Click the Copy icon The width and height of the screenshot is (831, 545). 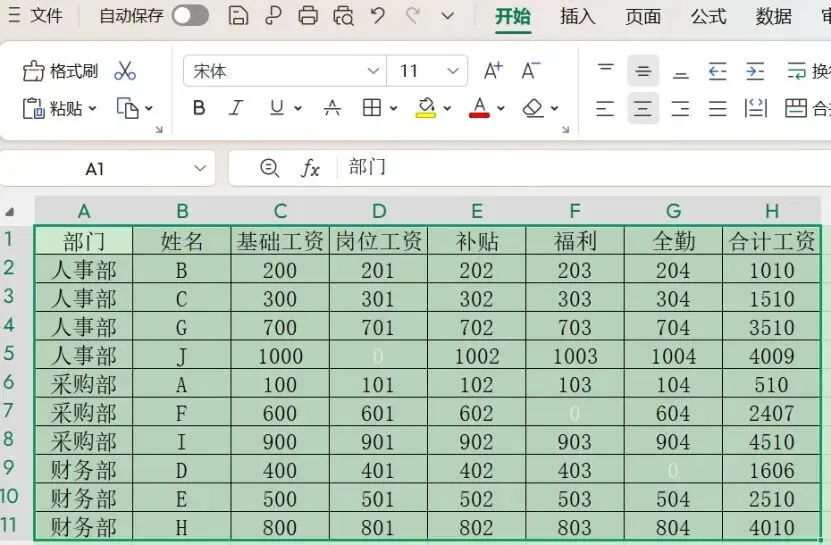[x=128, y=108]
